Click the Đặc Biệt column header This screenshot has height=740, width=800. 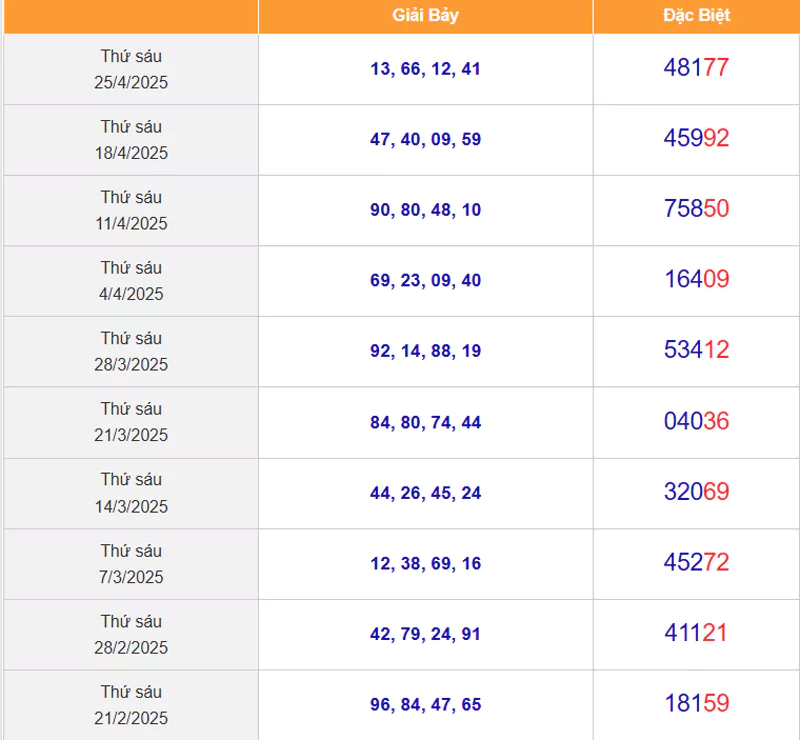tap(696, 15)
